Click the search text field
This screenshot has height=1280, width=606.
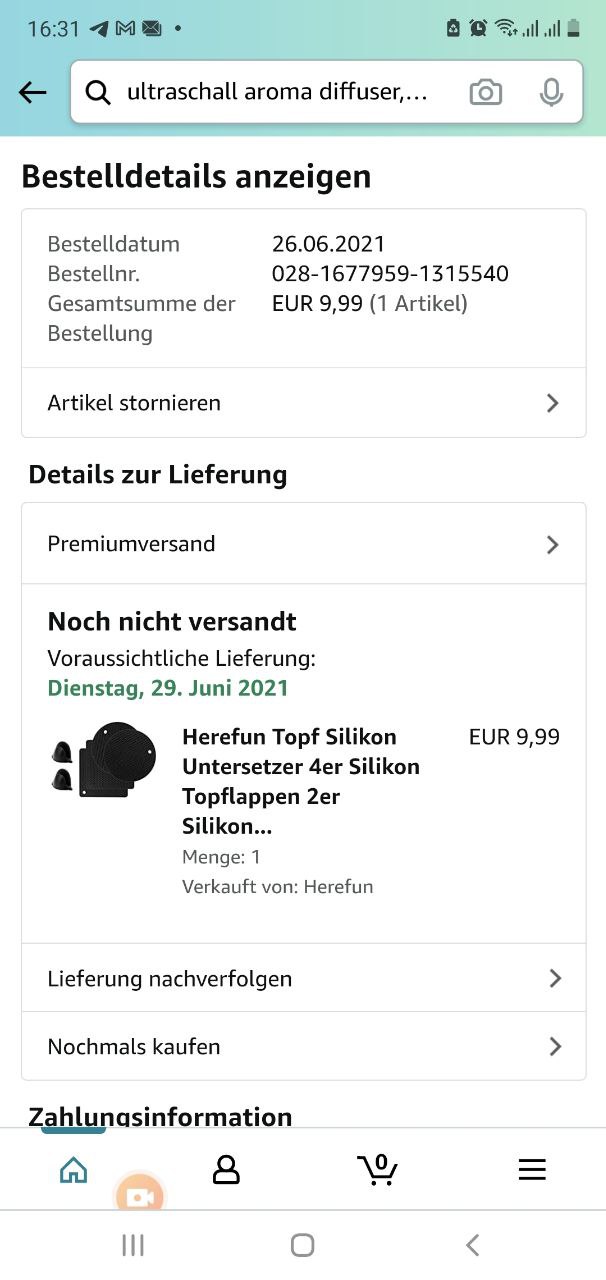(277, 93)
